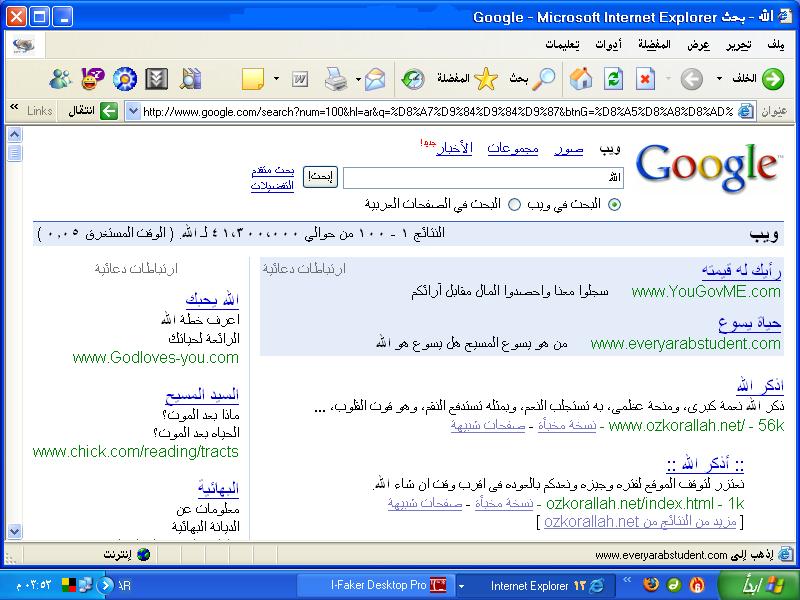Open the أدوات menu
Viewport: 800px width, 600px height.
(x=609, y=45)
